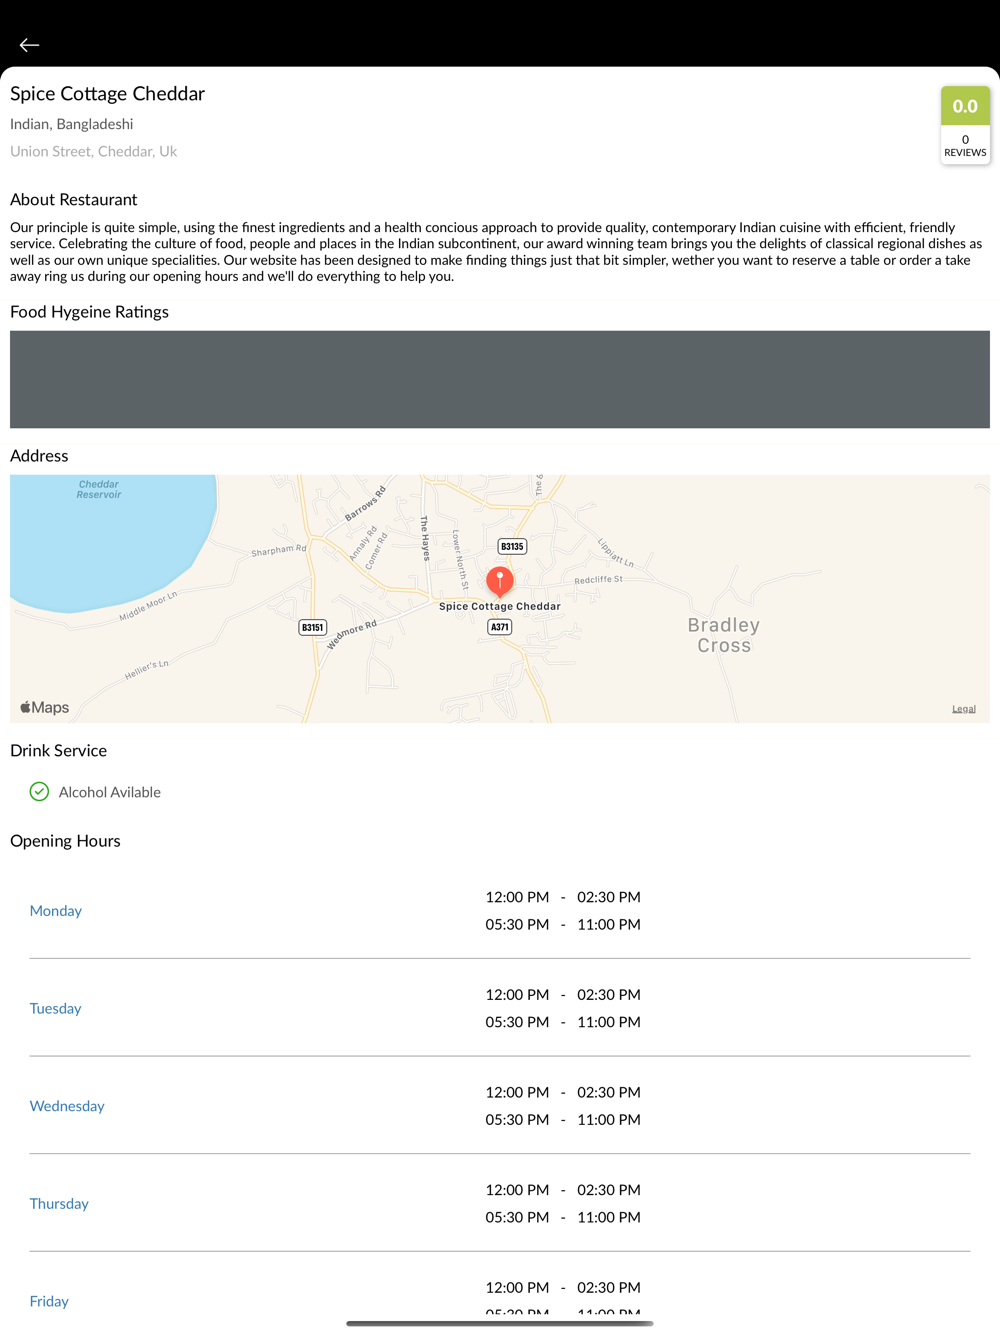Tap the A371 road shield on map

(500, 627)
